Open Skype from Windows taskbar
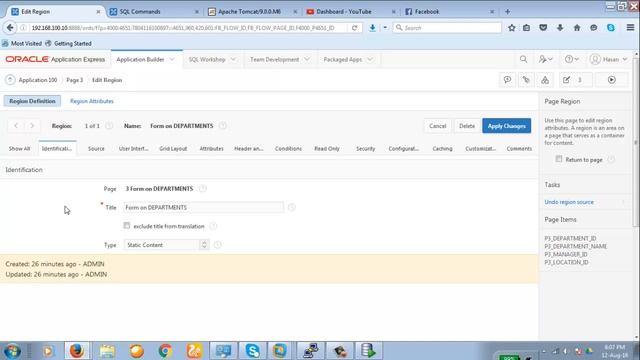 coord(253,351)
